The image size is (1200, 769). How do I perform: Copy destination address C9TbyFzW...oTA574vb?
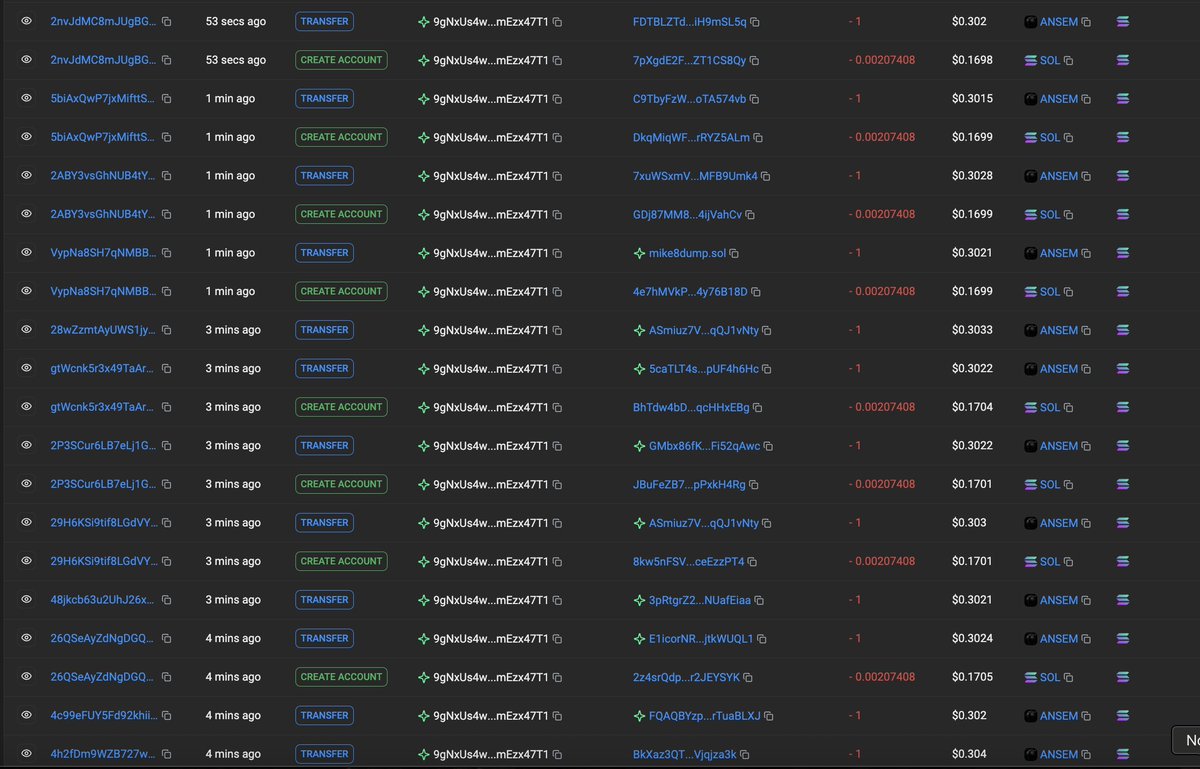click(x=754, y=100)
